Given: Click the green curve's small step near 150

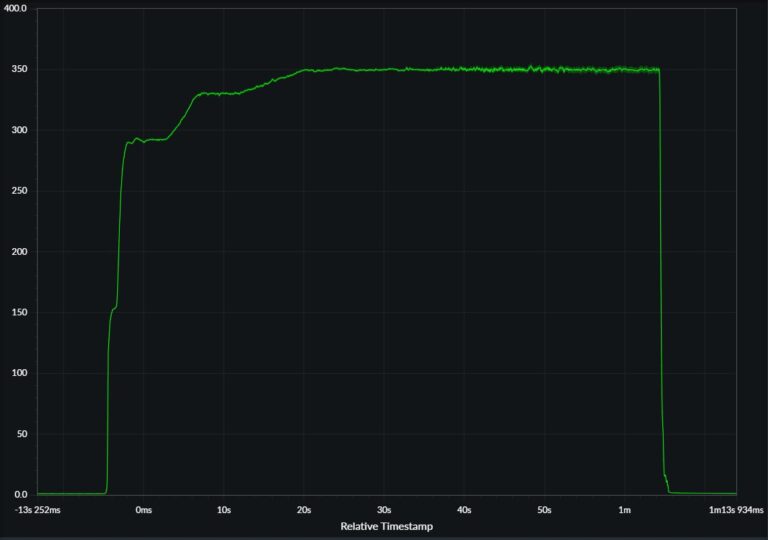Looking at the screenshot, I should 114,309.
